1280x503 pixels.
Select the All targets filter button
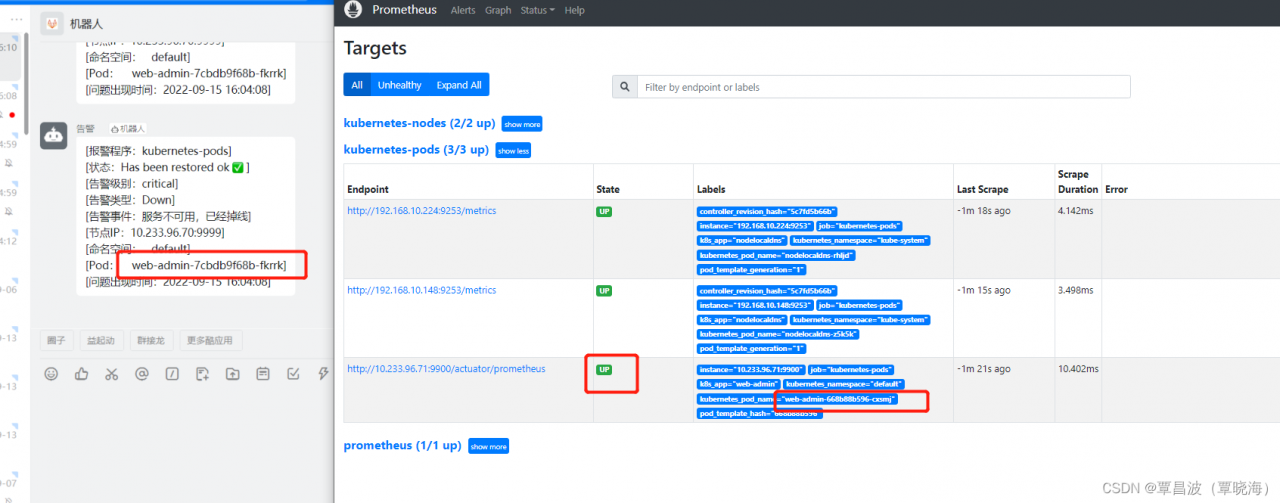coord(357,85)
